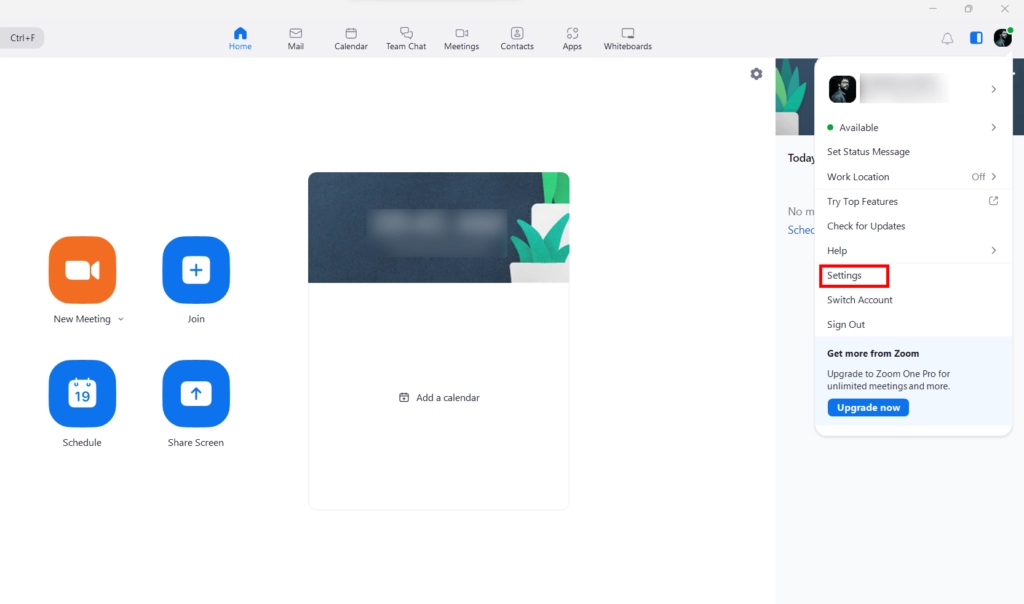Open the notifications bell icon

click(x=947, y=38)
